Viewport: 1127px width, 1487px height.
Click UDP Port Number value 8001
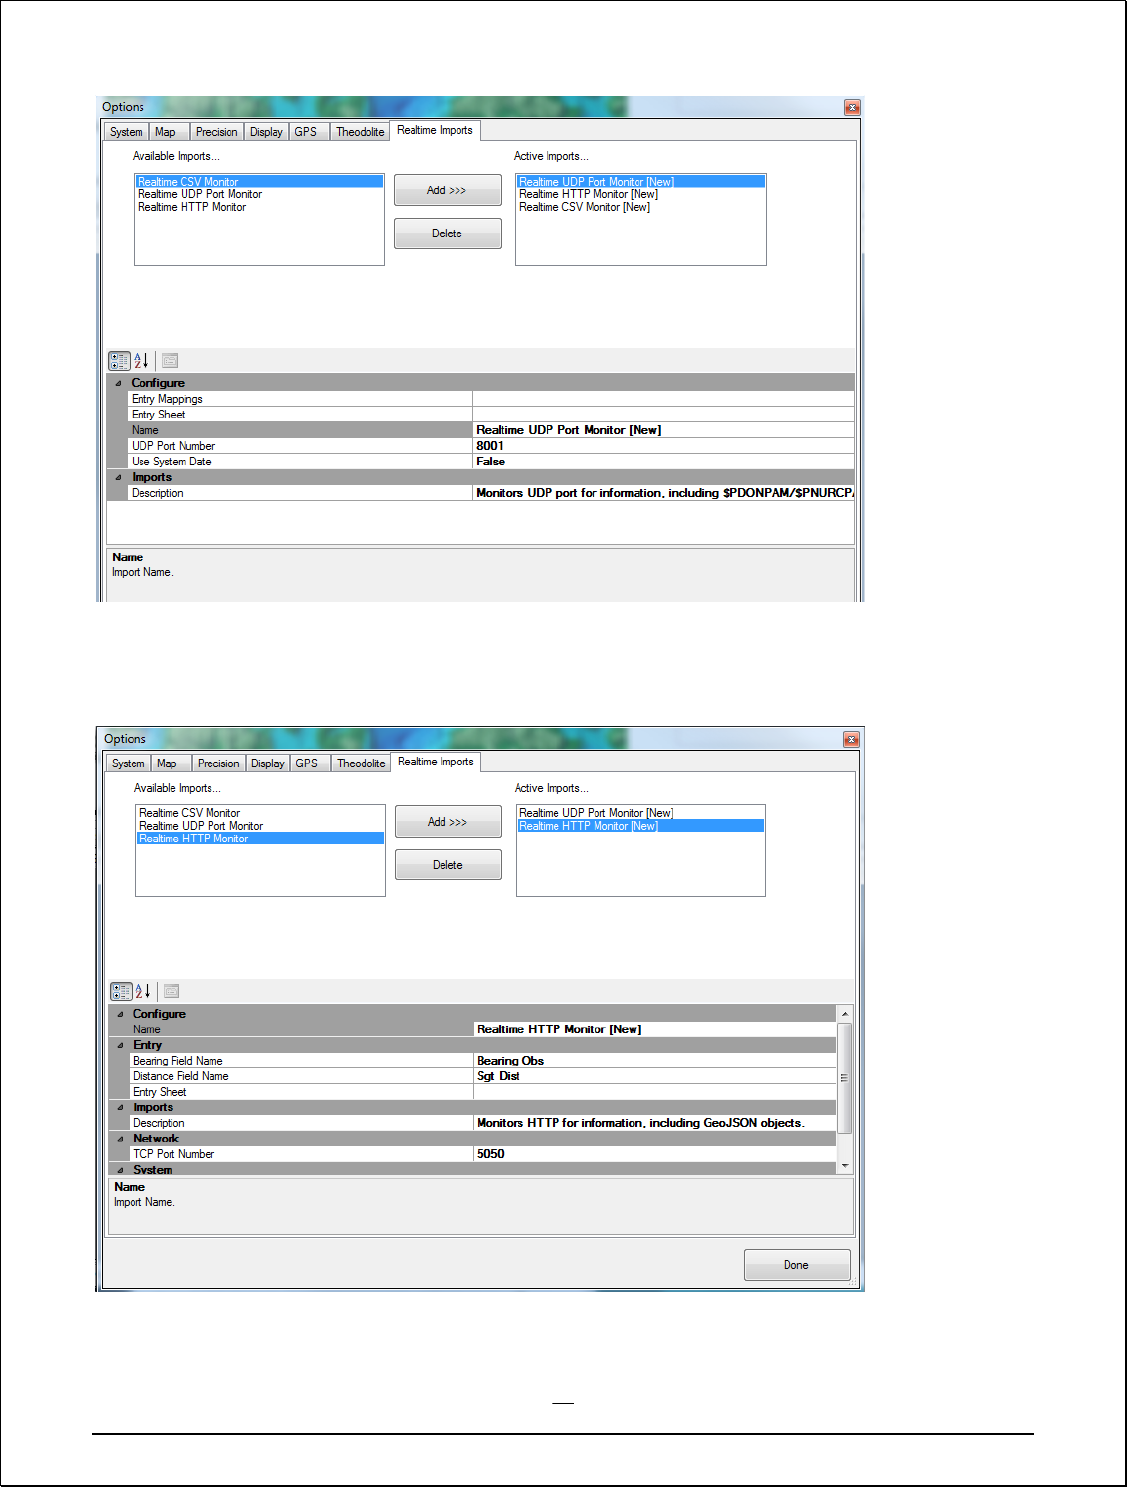664,446
